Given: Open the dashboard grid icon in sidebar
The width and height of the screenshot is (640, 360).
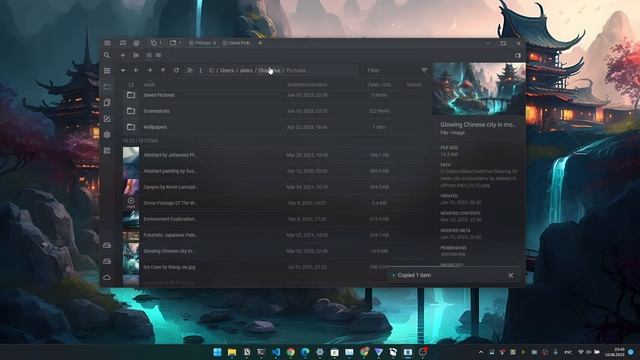Looking at the screenshot, I should pos(107,151).
